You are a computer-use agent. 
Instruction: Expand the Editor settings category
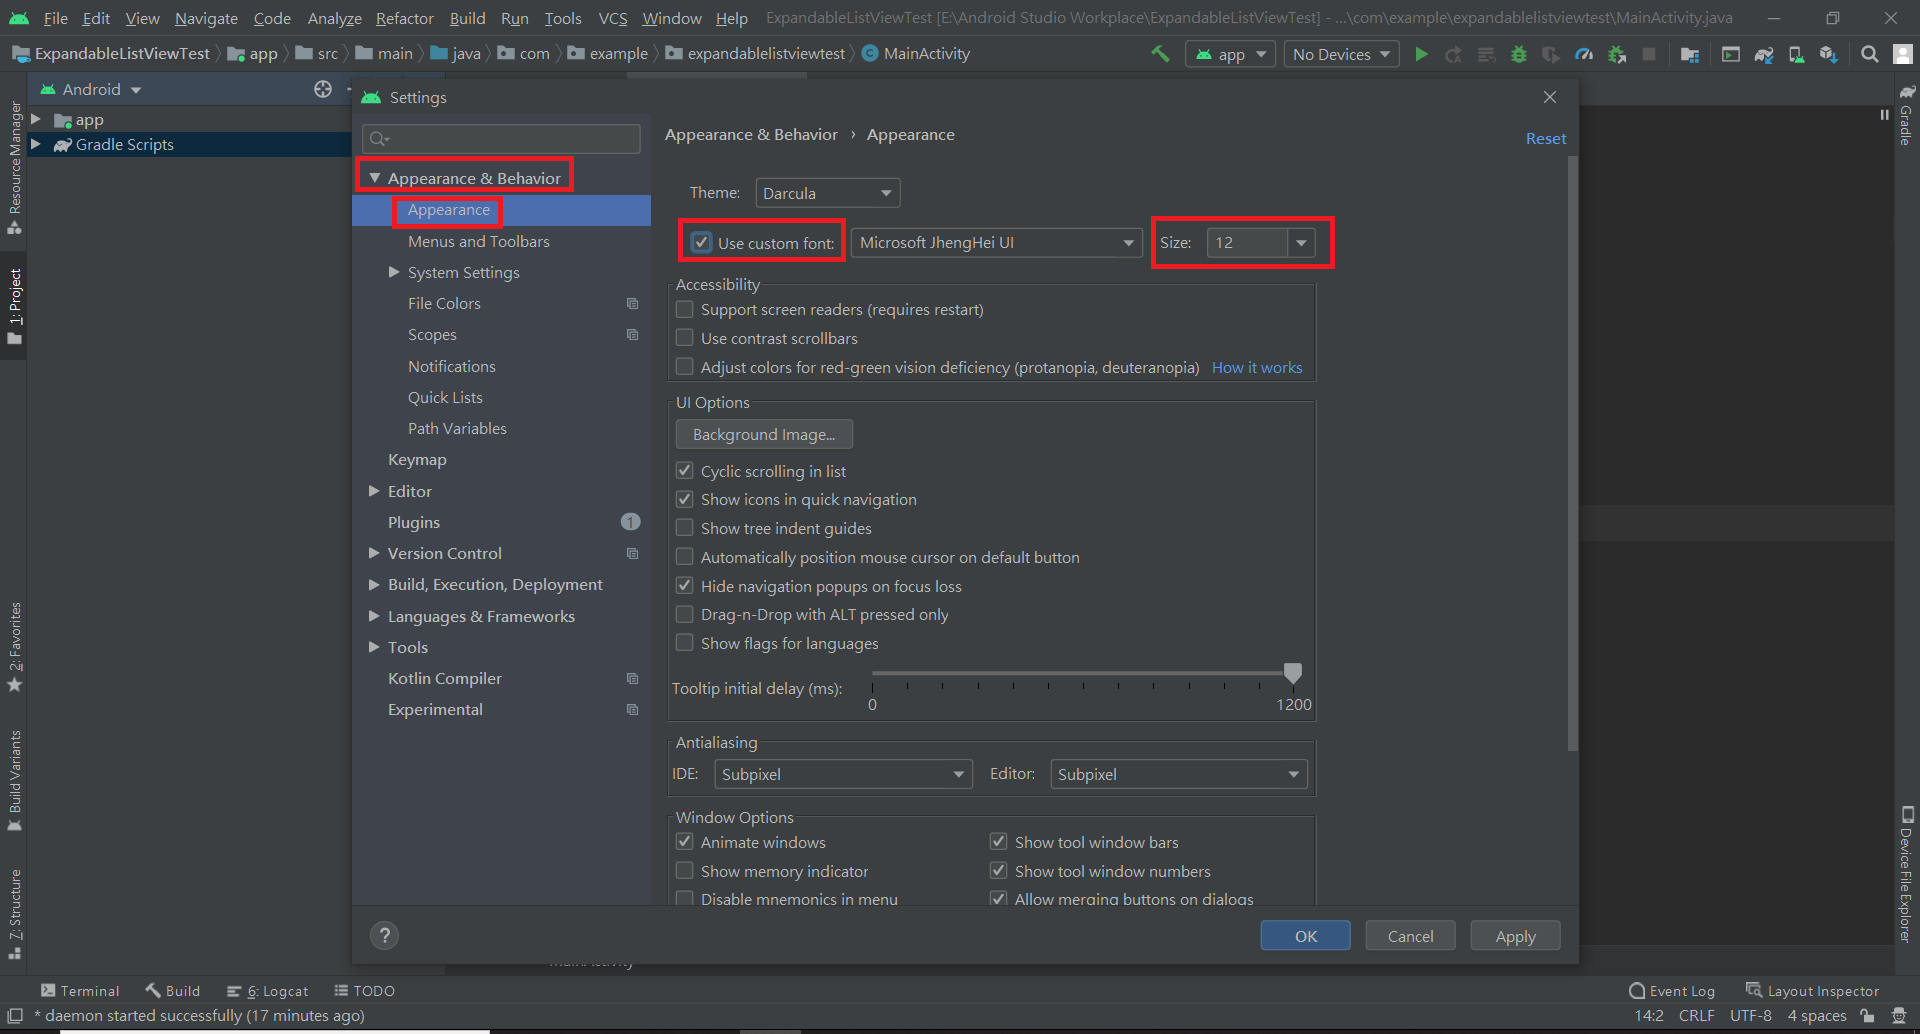coord(374,491)
